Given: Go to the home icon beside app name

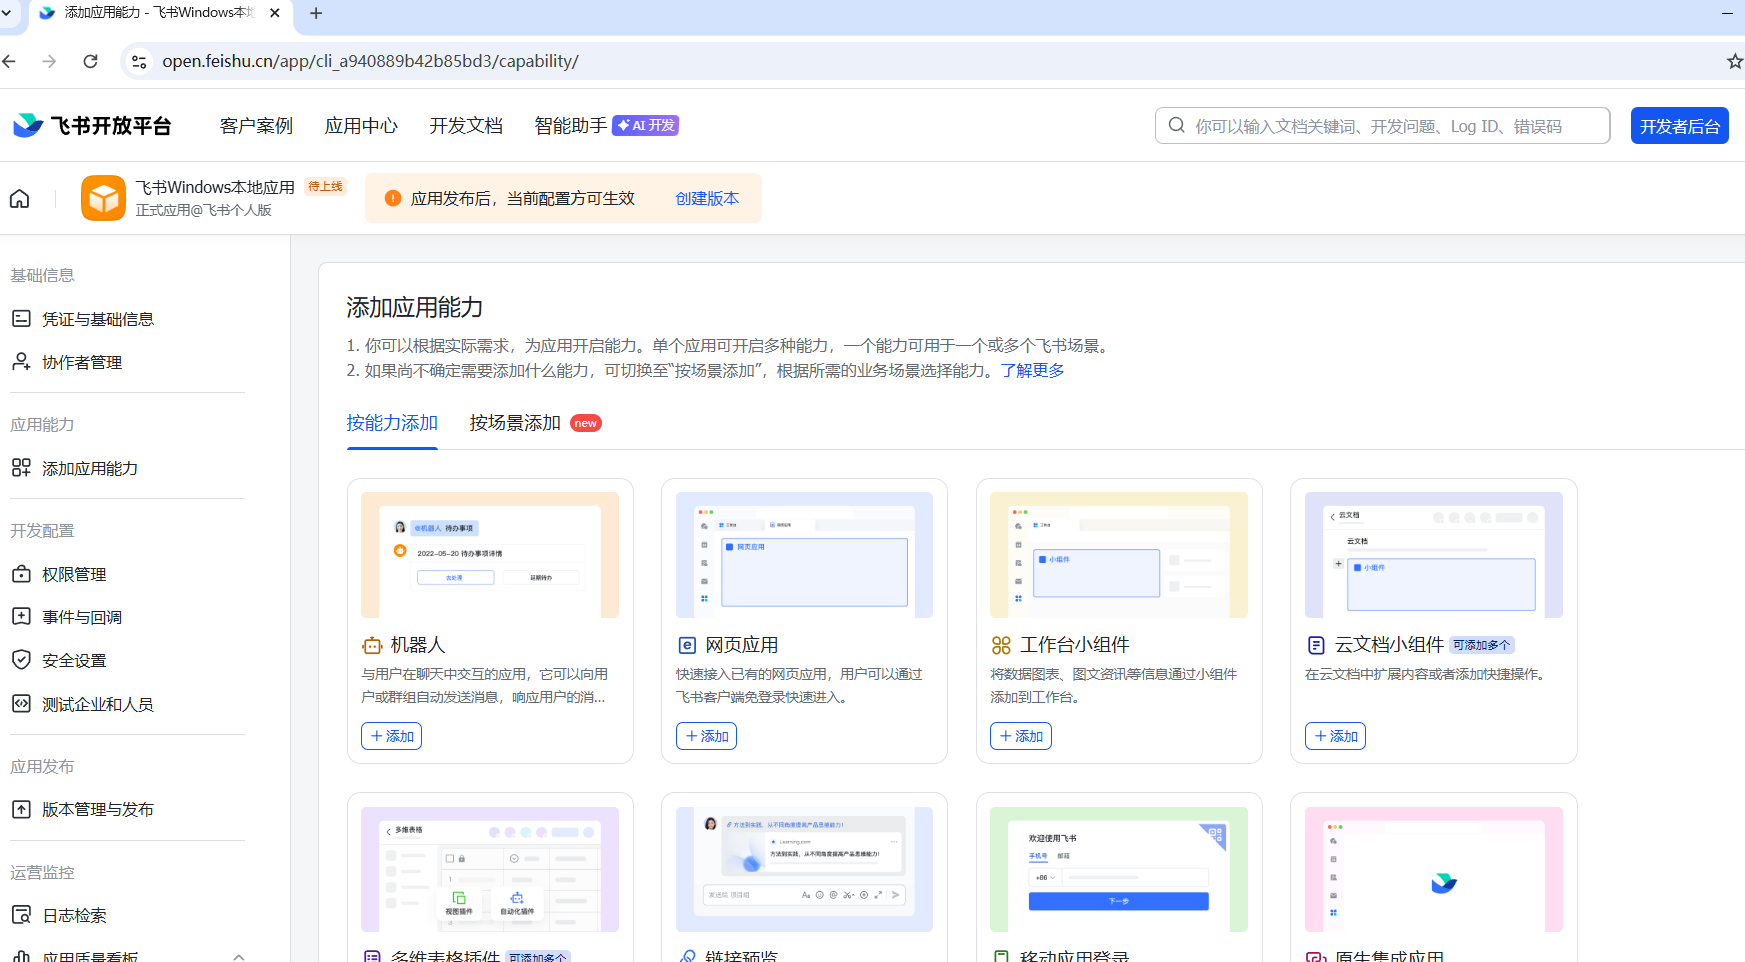Looking at the screenshot, I should pos(19,198).
